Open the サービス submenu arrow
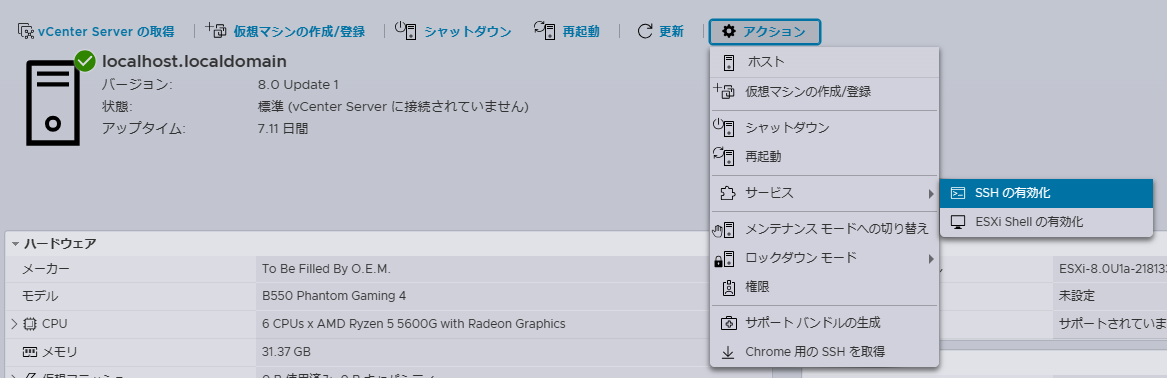This screenshot has height=378, width=1167. coord(930,193)
